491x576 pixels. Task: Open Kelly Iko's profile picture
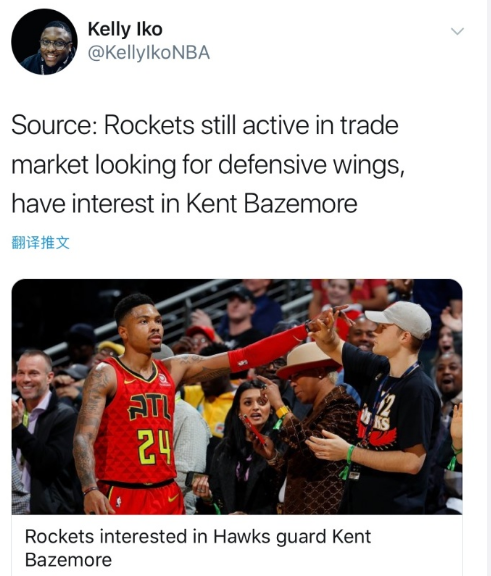click(x=44, y=42)
